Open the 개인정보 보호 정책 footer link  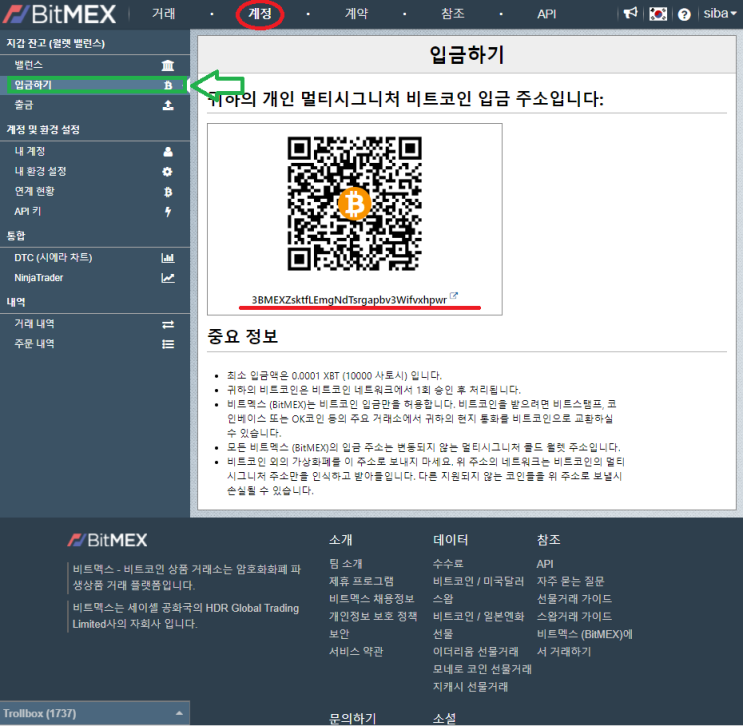[x=373, y=617]
